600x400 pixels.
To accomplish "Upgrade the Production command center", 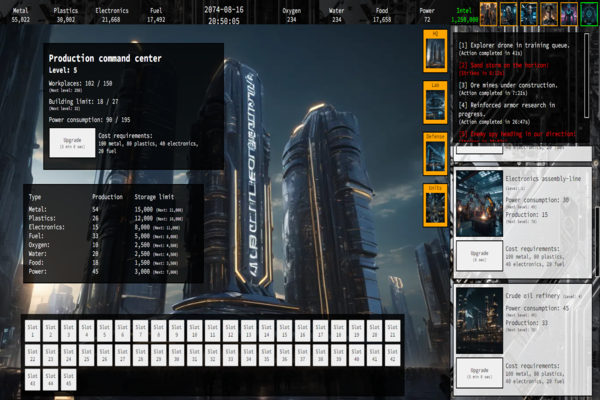I will 72,142.
